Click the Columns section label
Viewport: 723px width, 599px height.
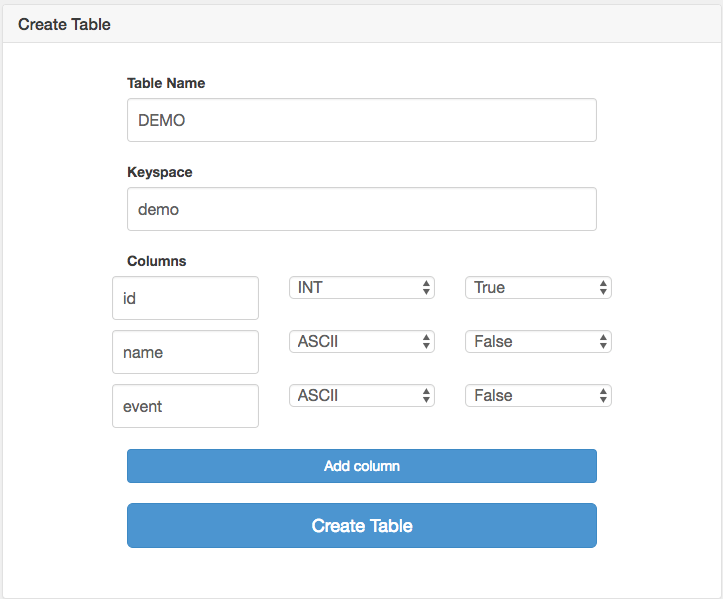tap(157, 261)
